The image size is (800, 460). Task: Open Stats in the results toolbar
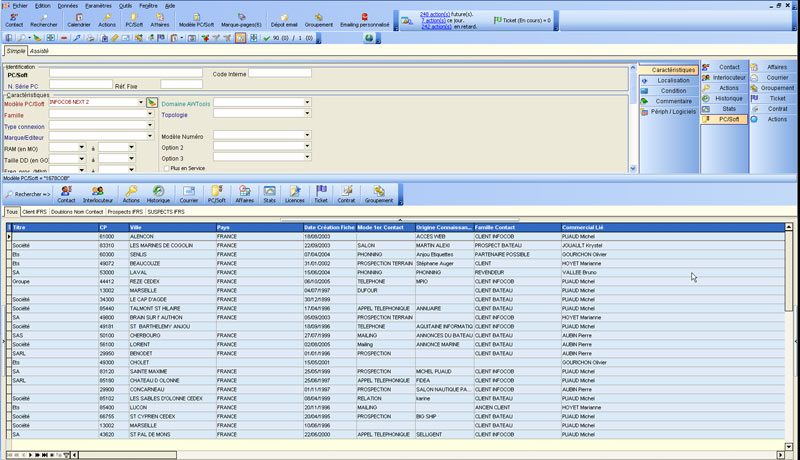click(x=269, y=193)
